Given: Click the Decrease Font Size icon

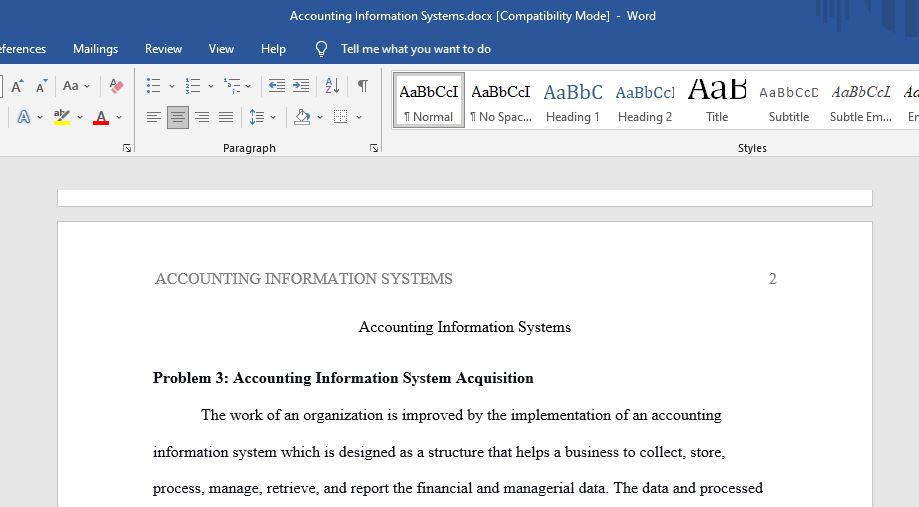Looking at the screenshot, I should (x=40, y=86).
